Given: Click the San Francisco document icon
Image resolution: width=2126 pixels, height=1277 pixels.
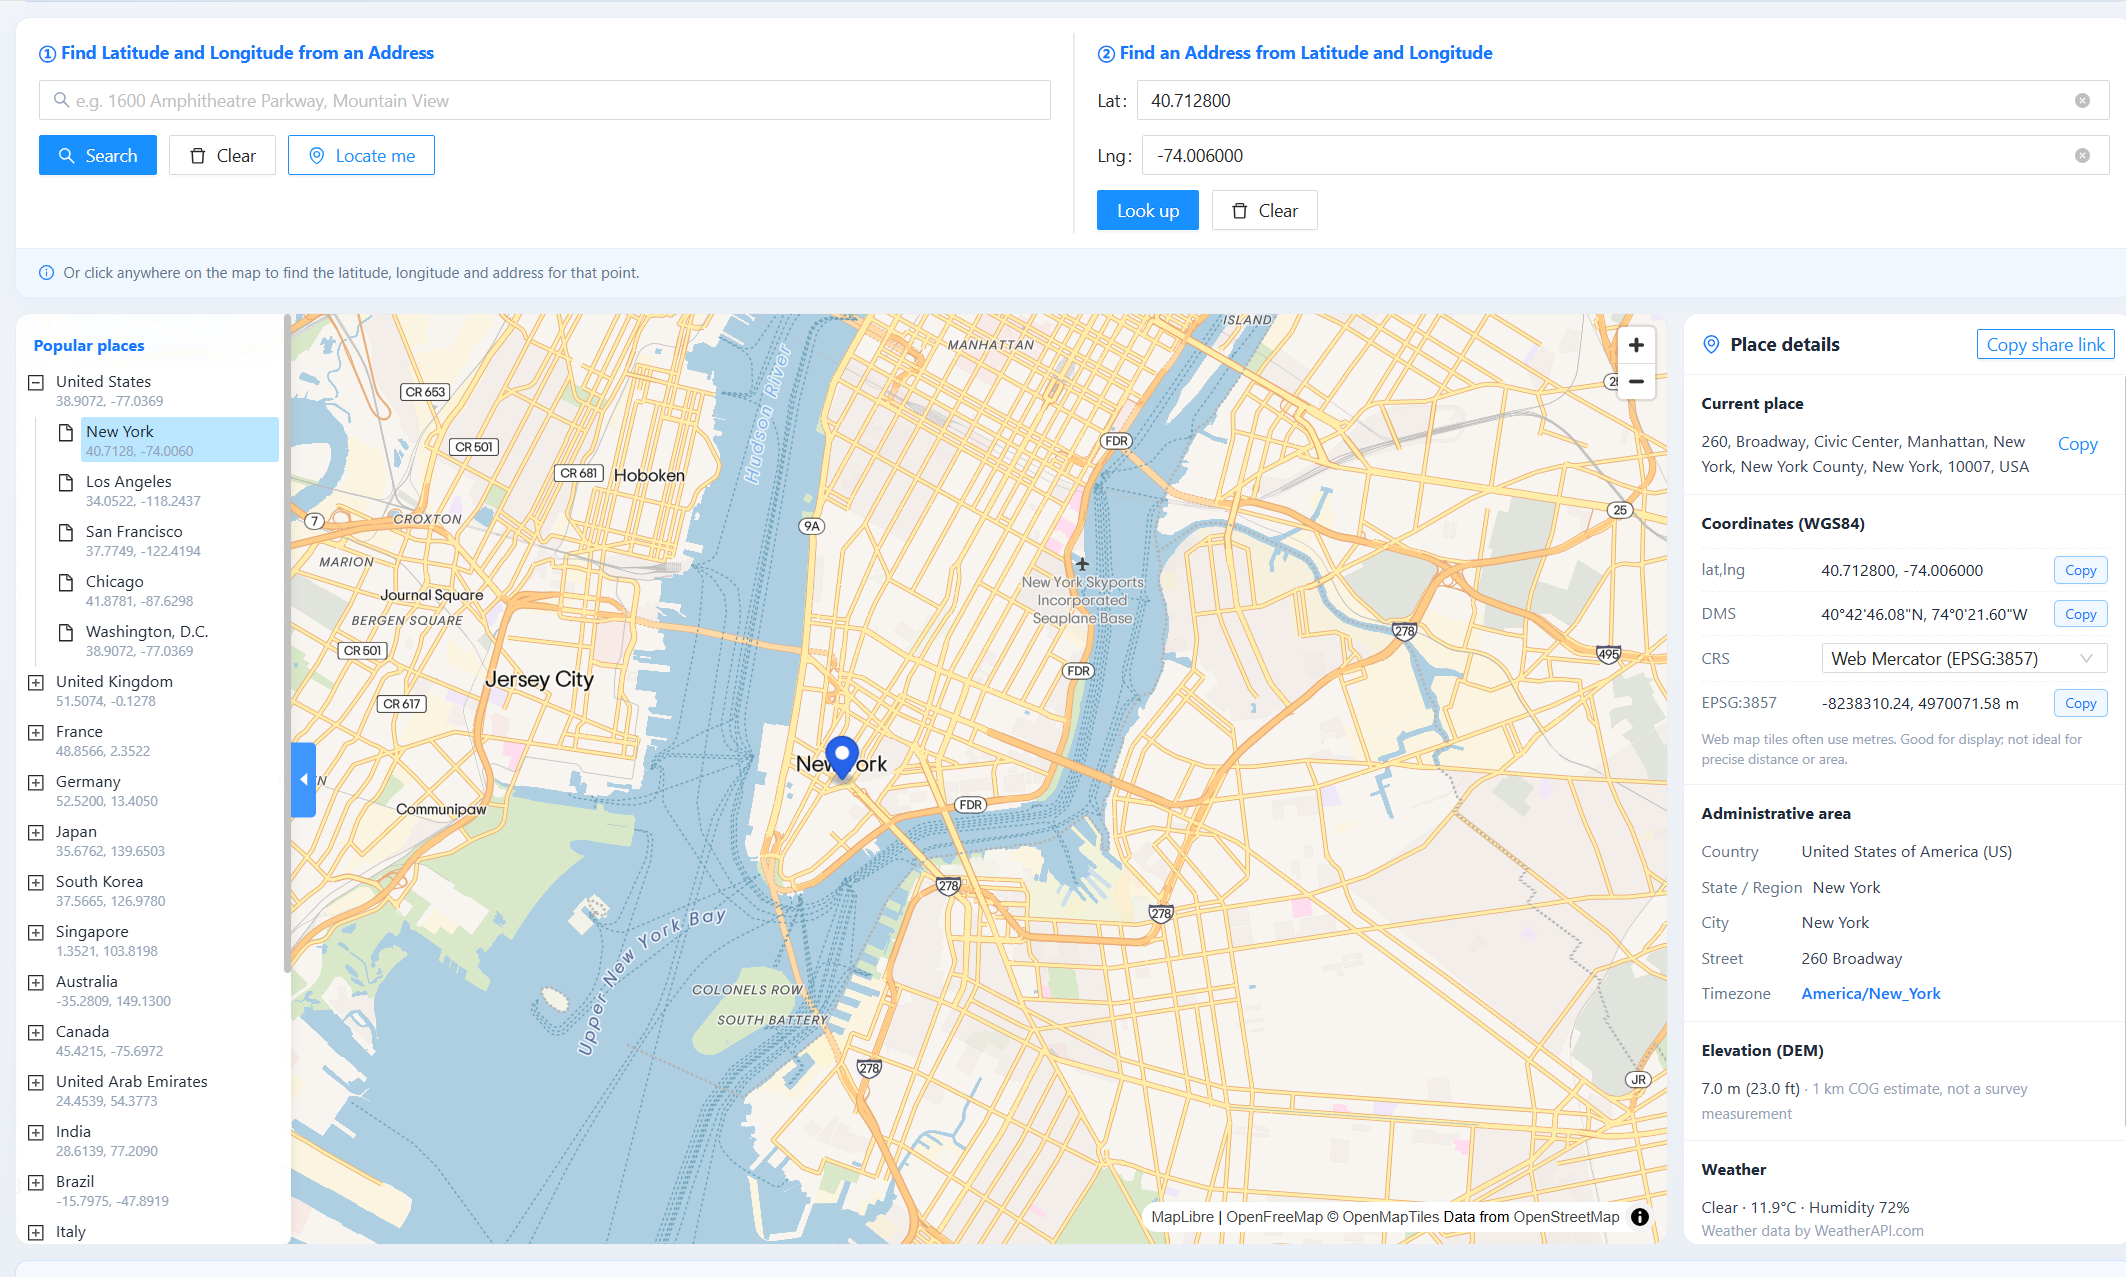Looking at the screenshot, I should [x=66, y=532].
